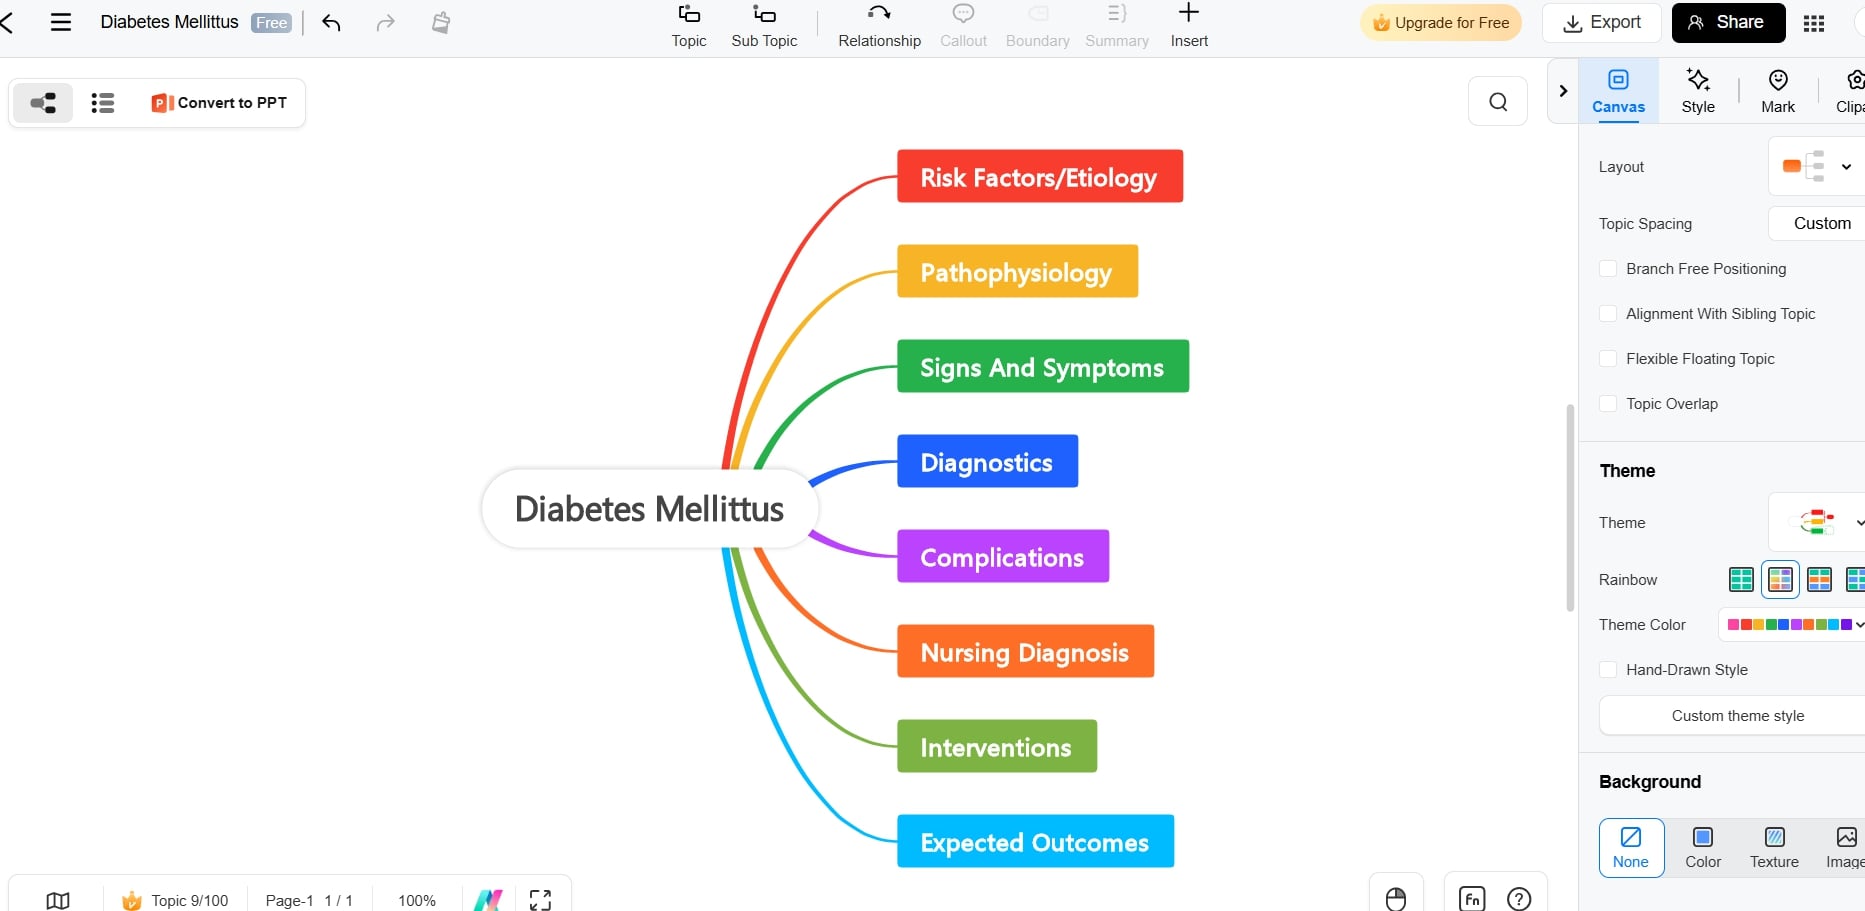Insert a new Topic node

pyautogui.click(x=688, y=25)
